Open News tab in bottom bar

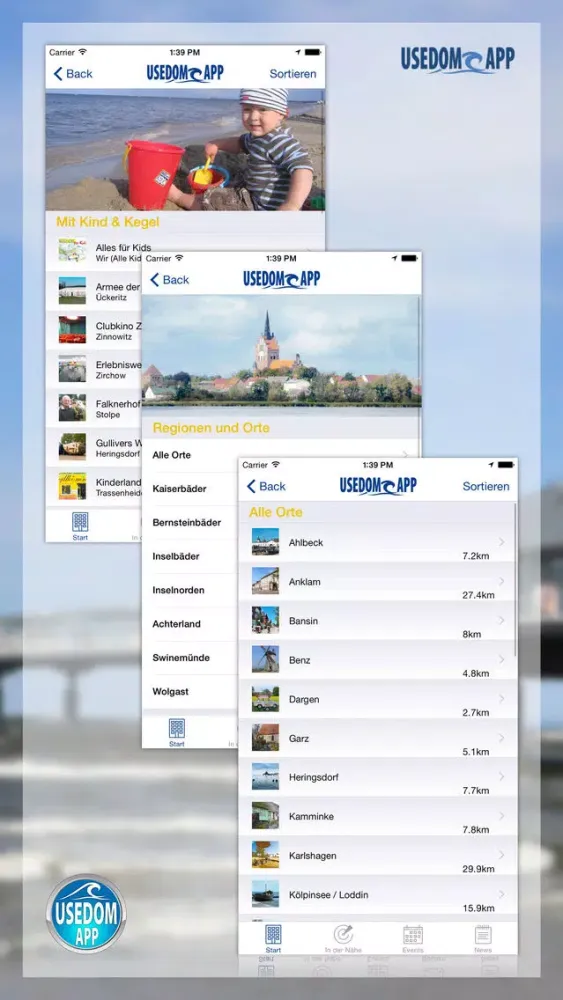point(483,939)
